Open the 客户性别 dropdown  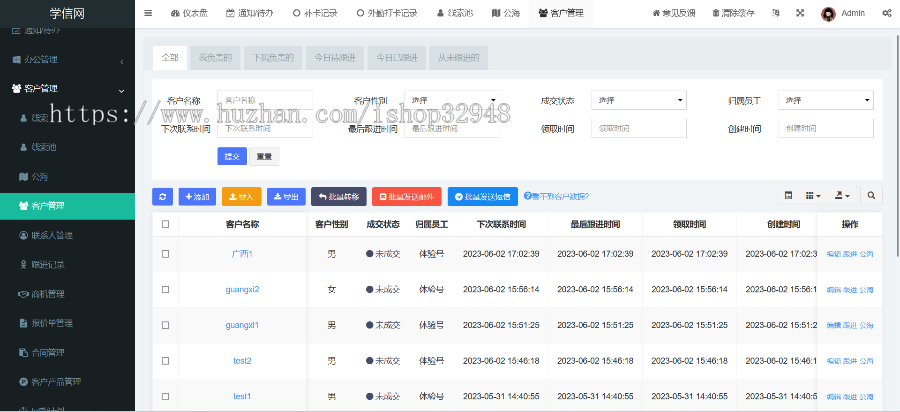click(x=452, y=100)
